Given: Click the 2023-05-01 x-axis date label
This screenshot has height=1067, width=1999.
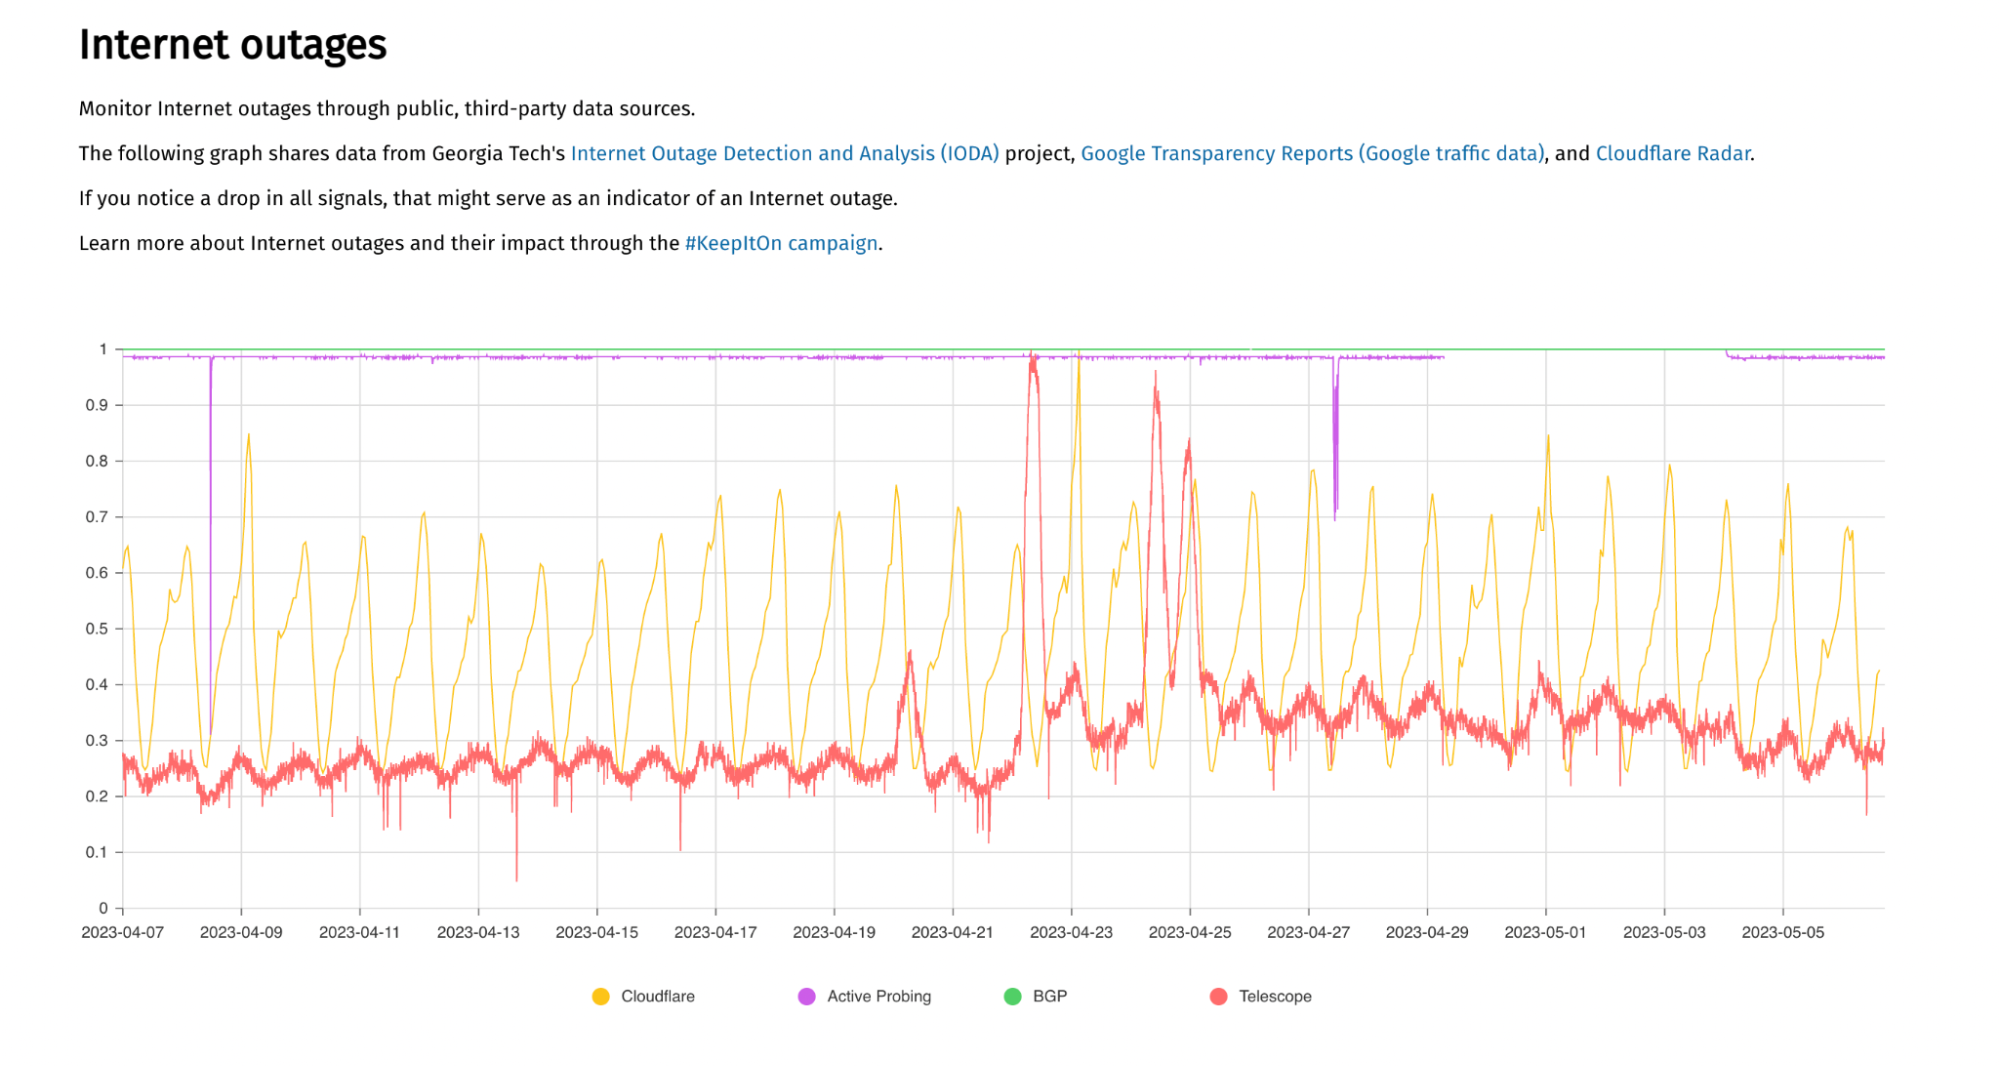Looking at the screenshot, I should tap(1545, 932).
